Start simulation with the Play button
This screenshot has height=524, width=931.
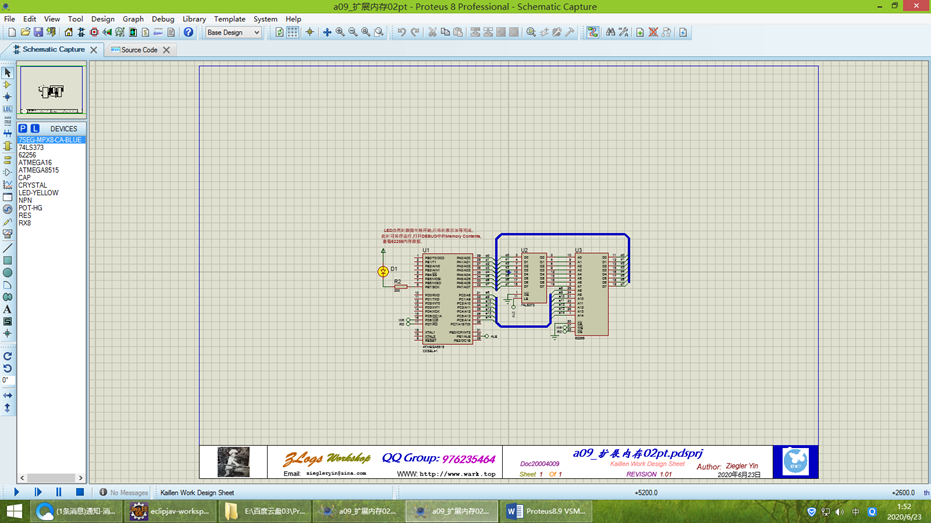click(16, 492)
